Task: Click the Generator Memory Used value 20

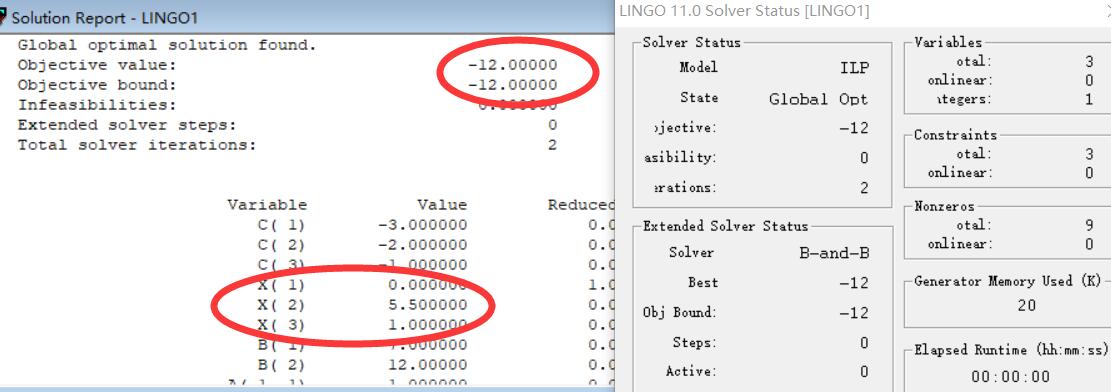Action: pyautogui.click(x=1027, y=305)
